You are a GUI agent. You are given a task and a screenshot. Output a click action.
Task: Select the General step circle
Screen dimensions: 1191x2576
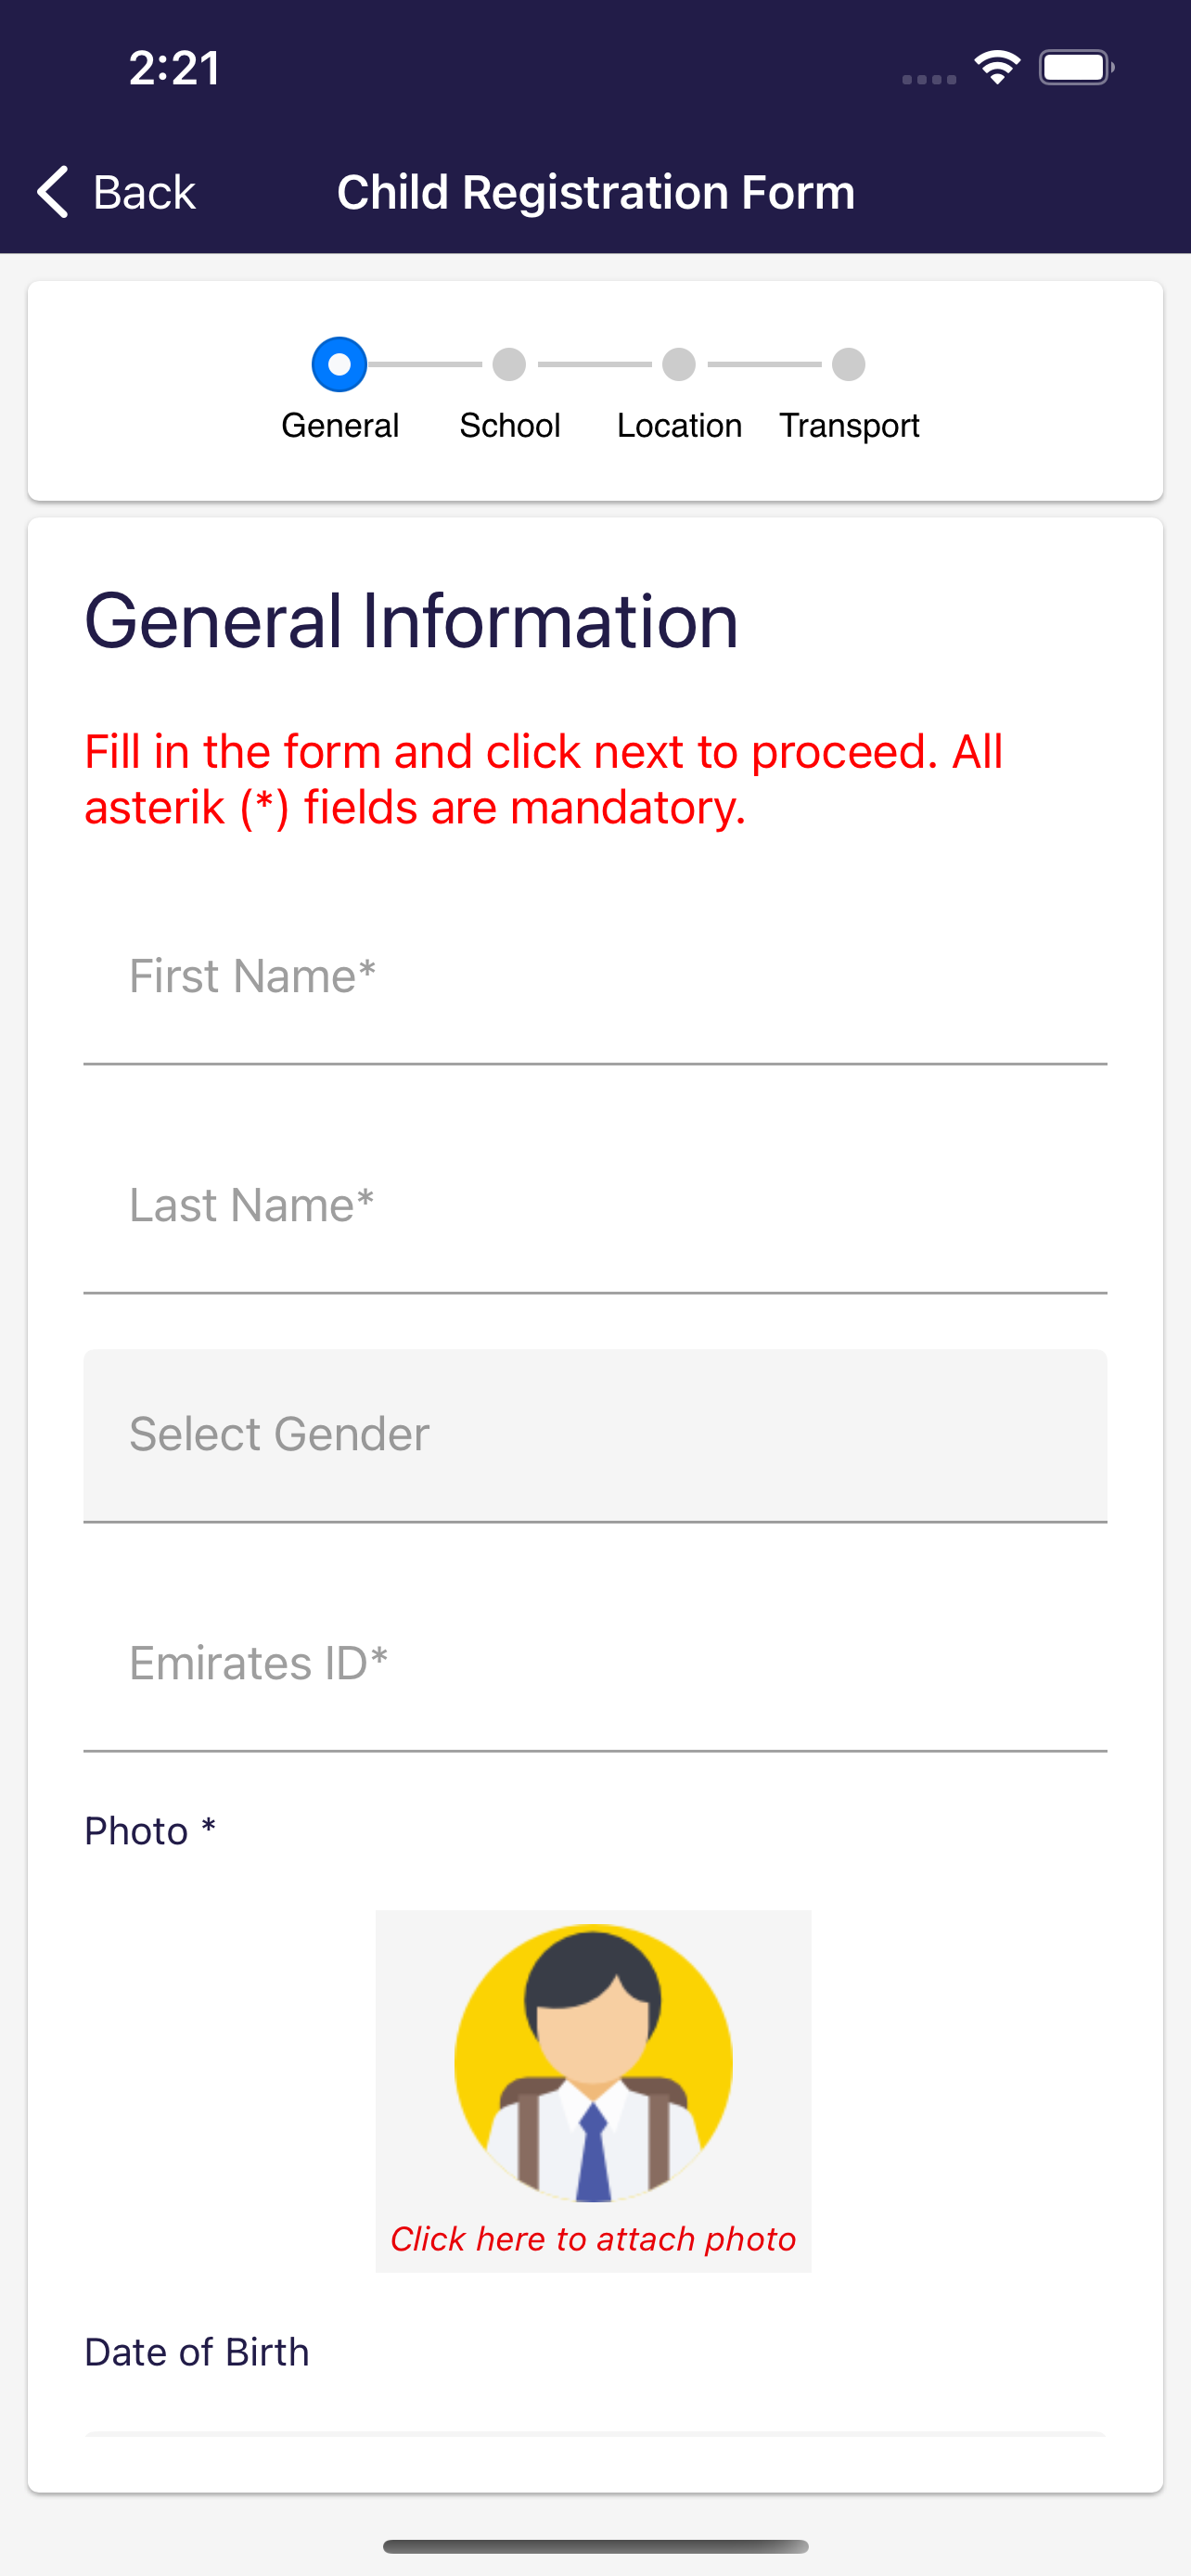point(339,365)
